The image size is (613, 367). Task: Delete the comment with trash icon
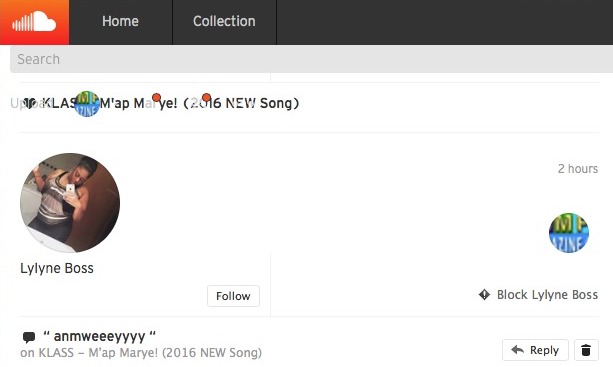coord(586,350)
